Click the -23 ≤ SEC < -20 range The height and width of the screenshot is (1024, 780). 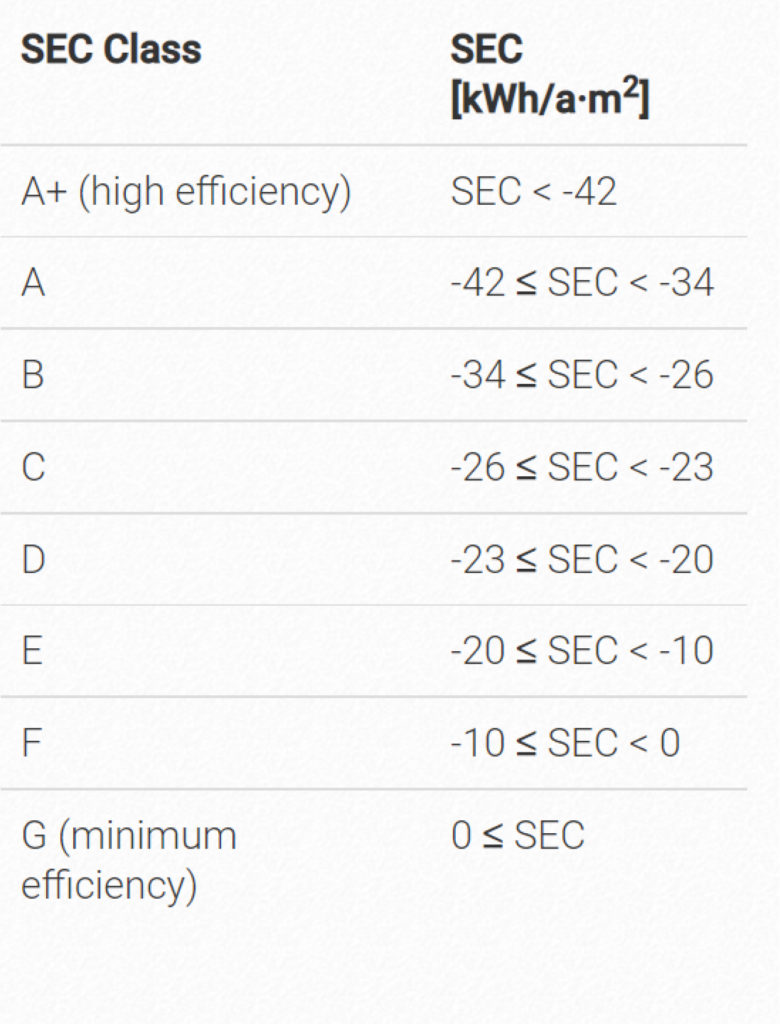point(582,560)
